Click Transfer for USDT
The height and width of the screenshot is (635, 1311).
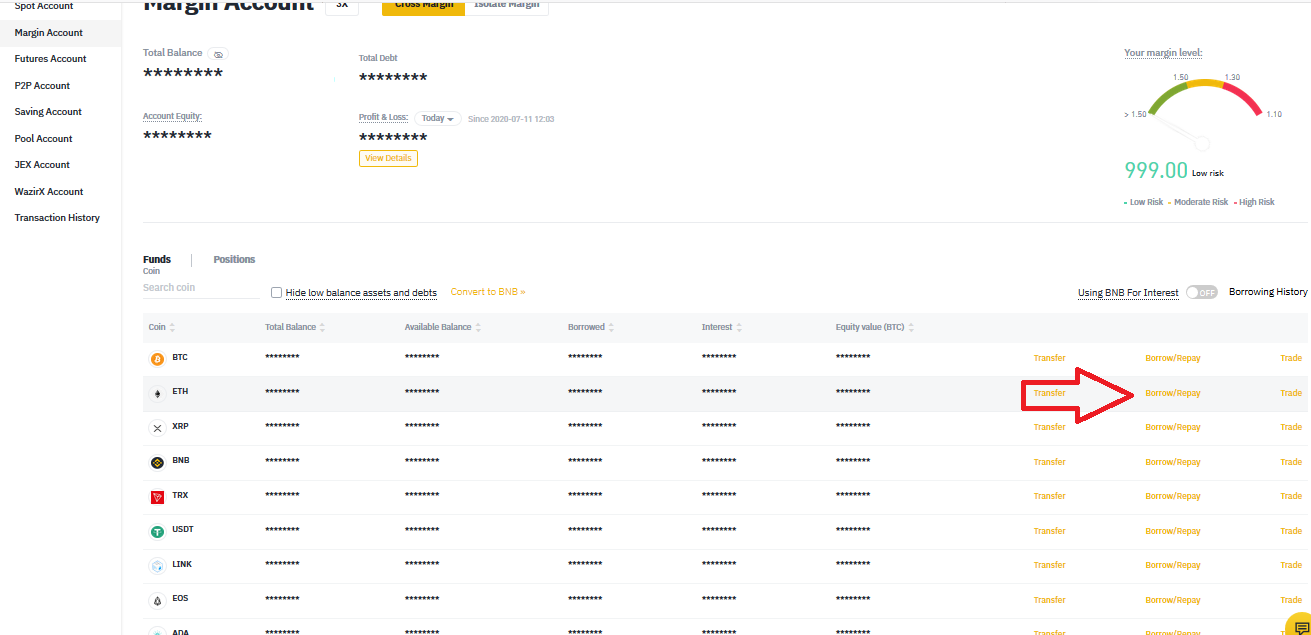tap(1049, 531)
